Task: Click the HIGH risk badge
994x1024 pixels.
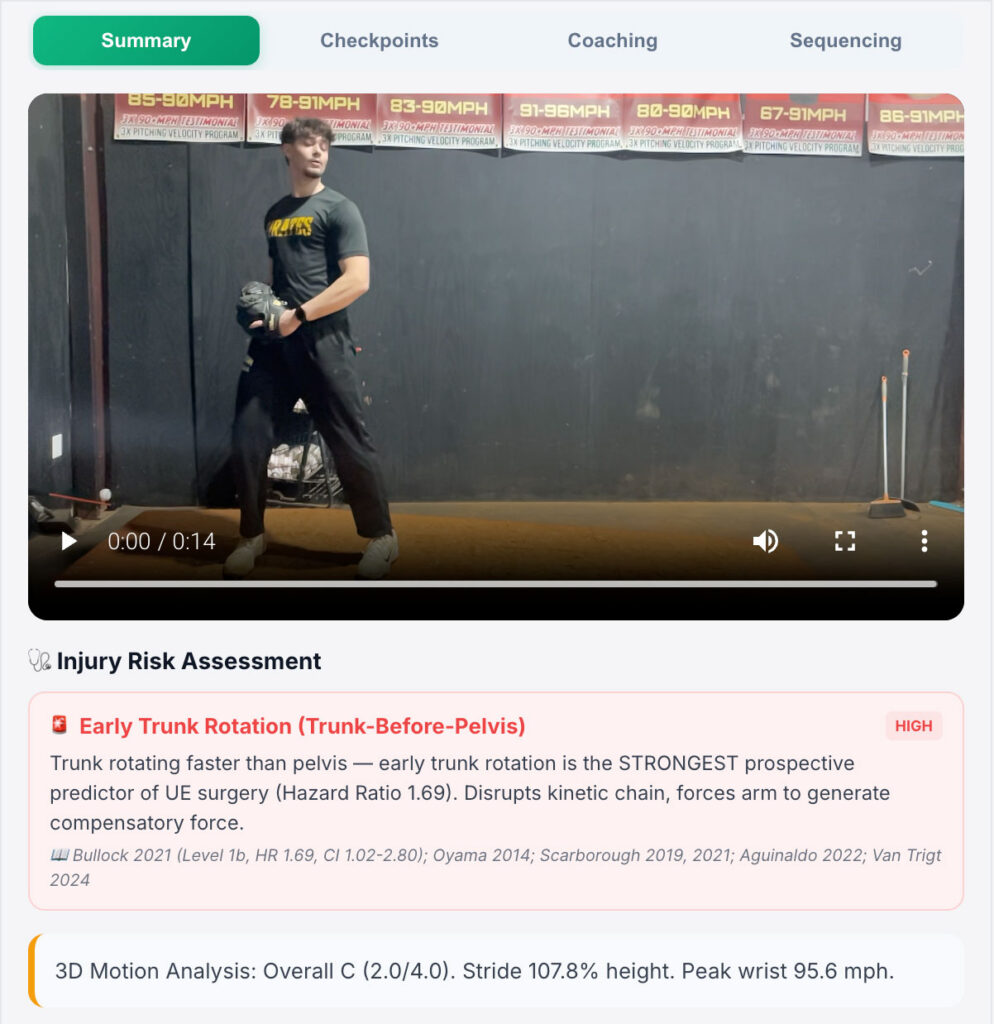Action: pos(913,726)
